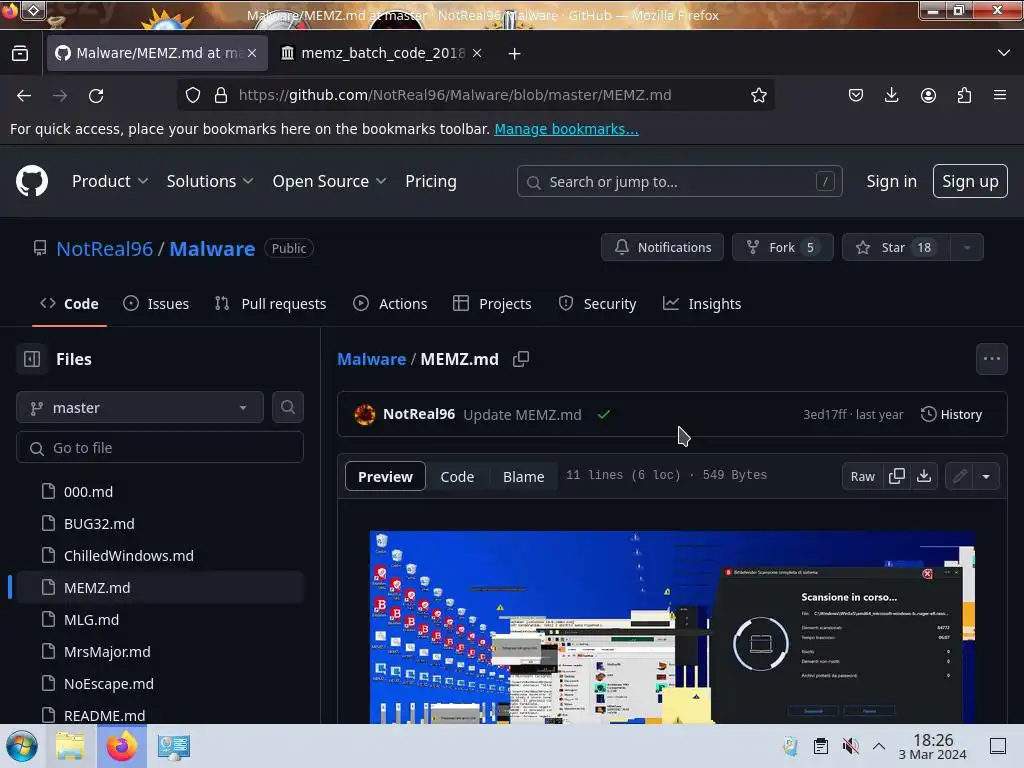Viewport: 1024px width, 768px height.
Task: Expand the Product menu
Action: (x=110, y=181)
